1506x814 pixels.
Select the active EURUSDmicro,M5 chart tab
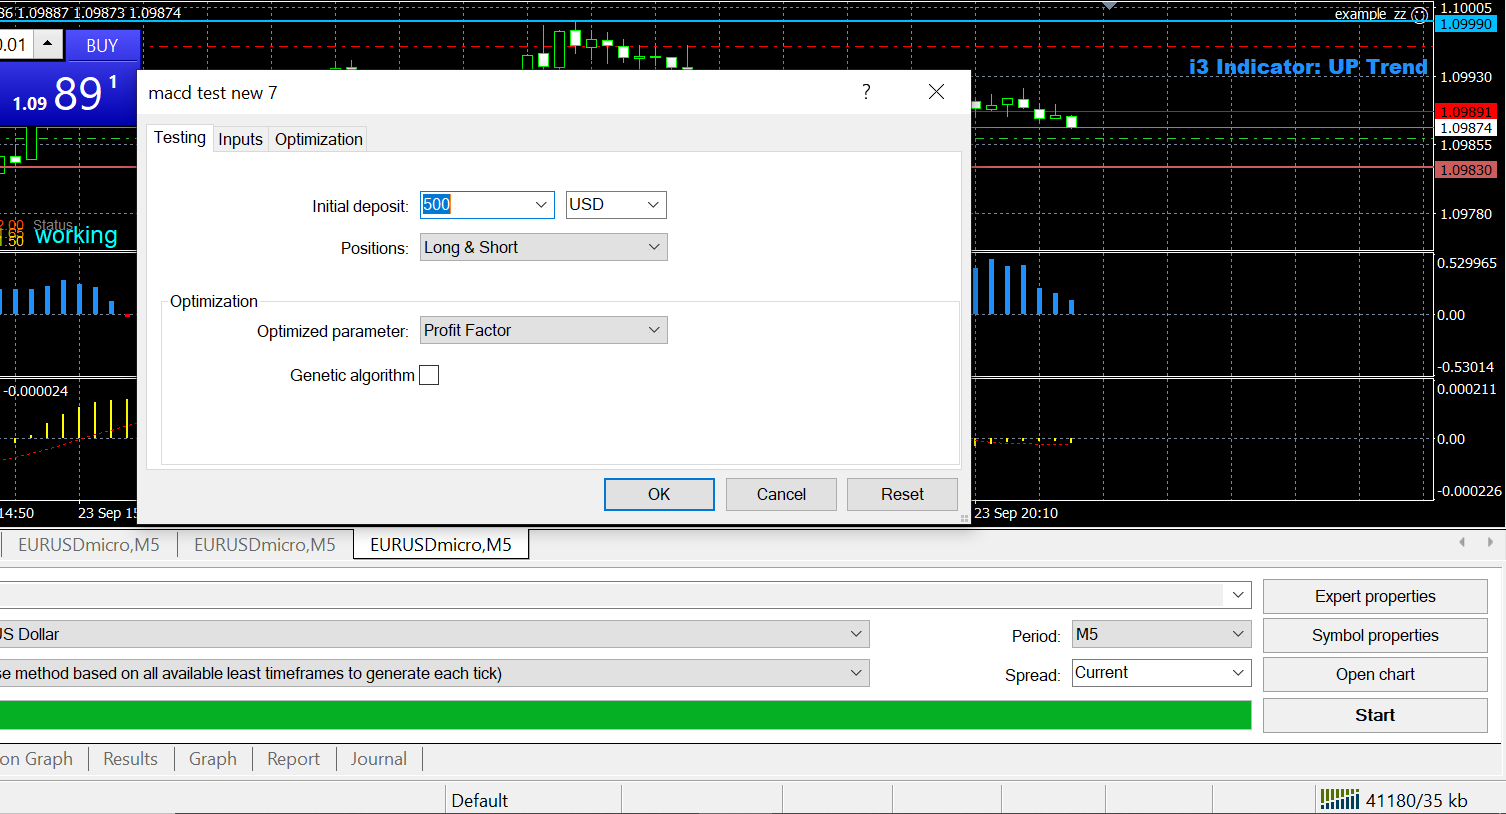coord(441,545)
